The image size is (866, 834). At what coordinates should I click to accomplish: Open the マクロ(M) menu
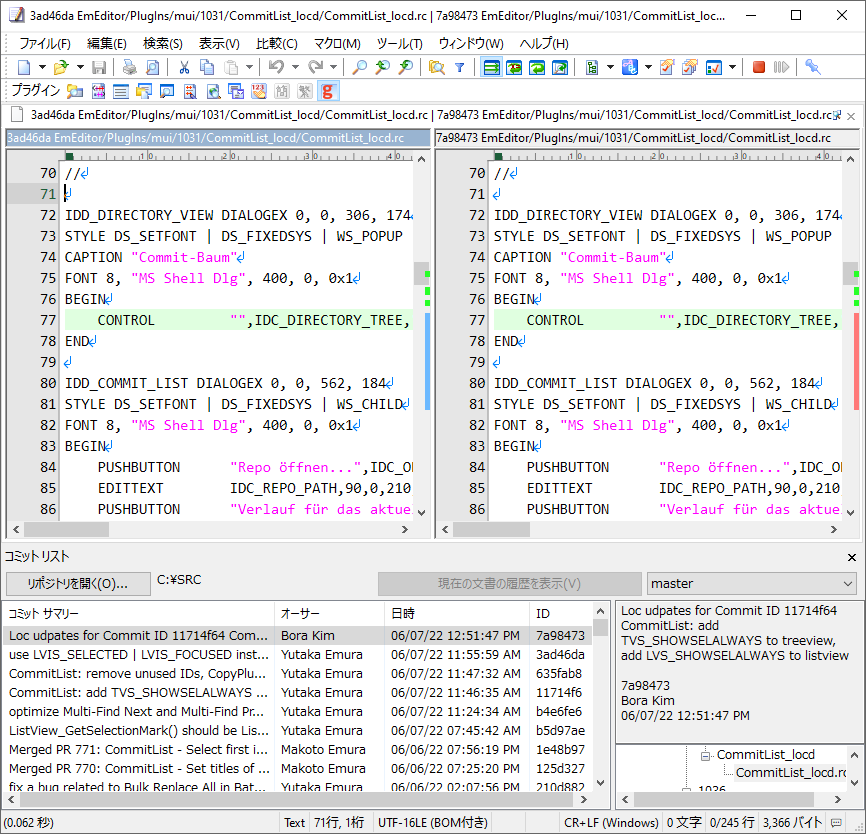(x=337, y=43)
